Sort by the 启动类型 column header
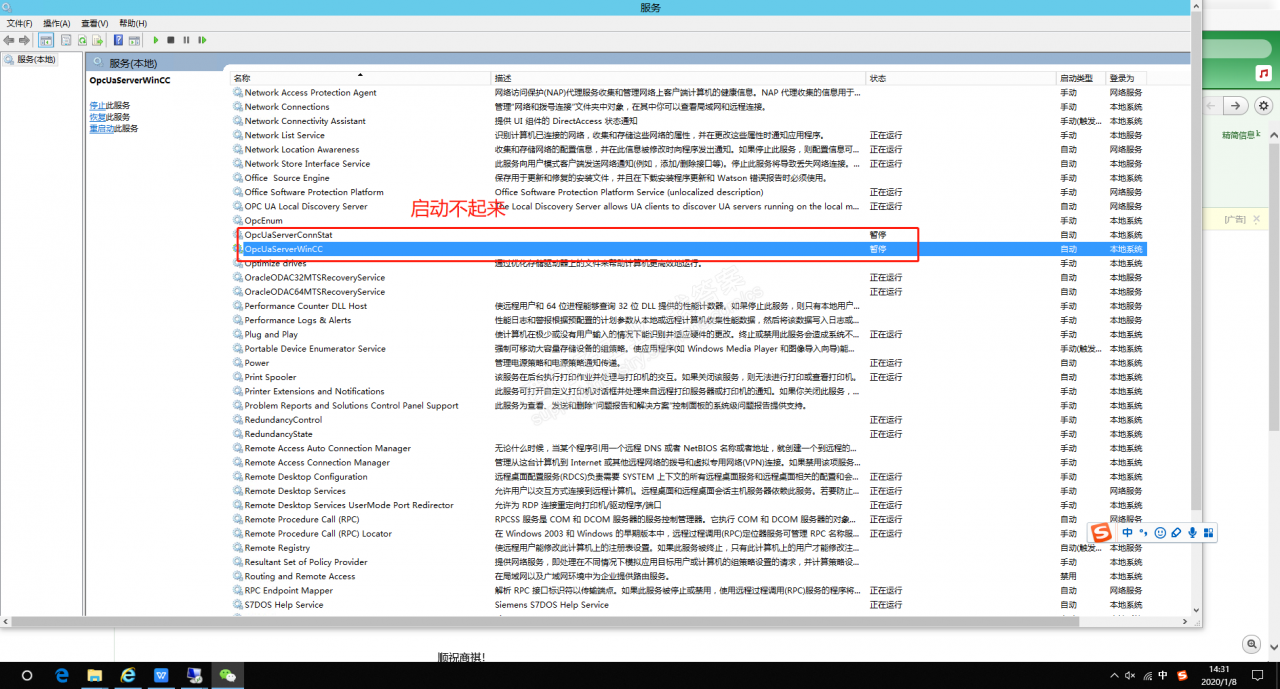The image size is (1280, 689). click(x=1081, y=78)
